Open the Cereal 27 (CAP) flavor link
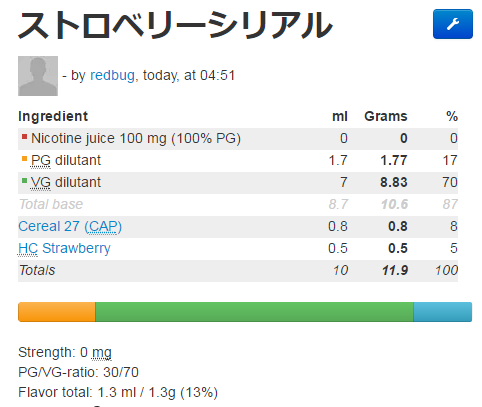 [70, 226]
